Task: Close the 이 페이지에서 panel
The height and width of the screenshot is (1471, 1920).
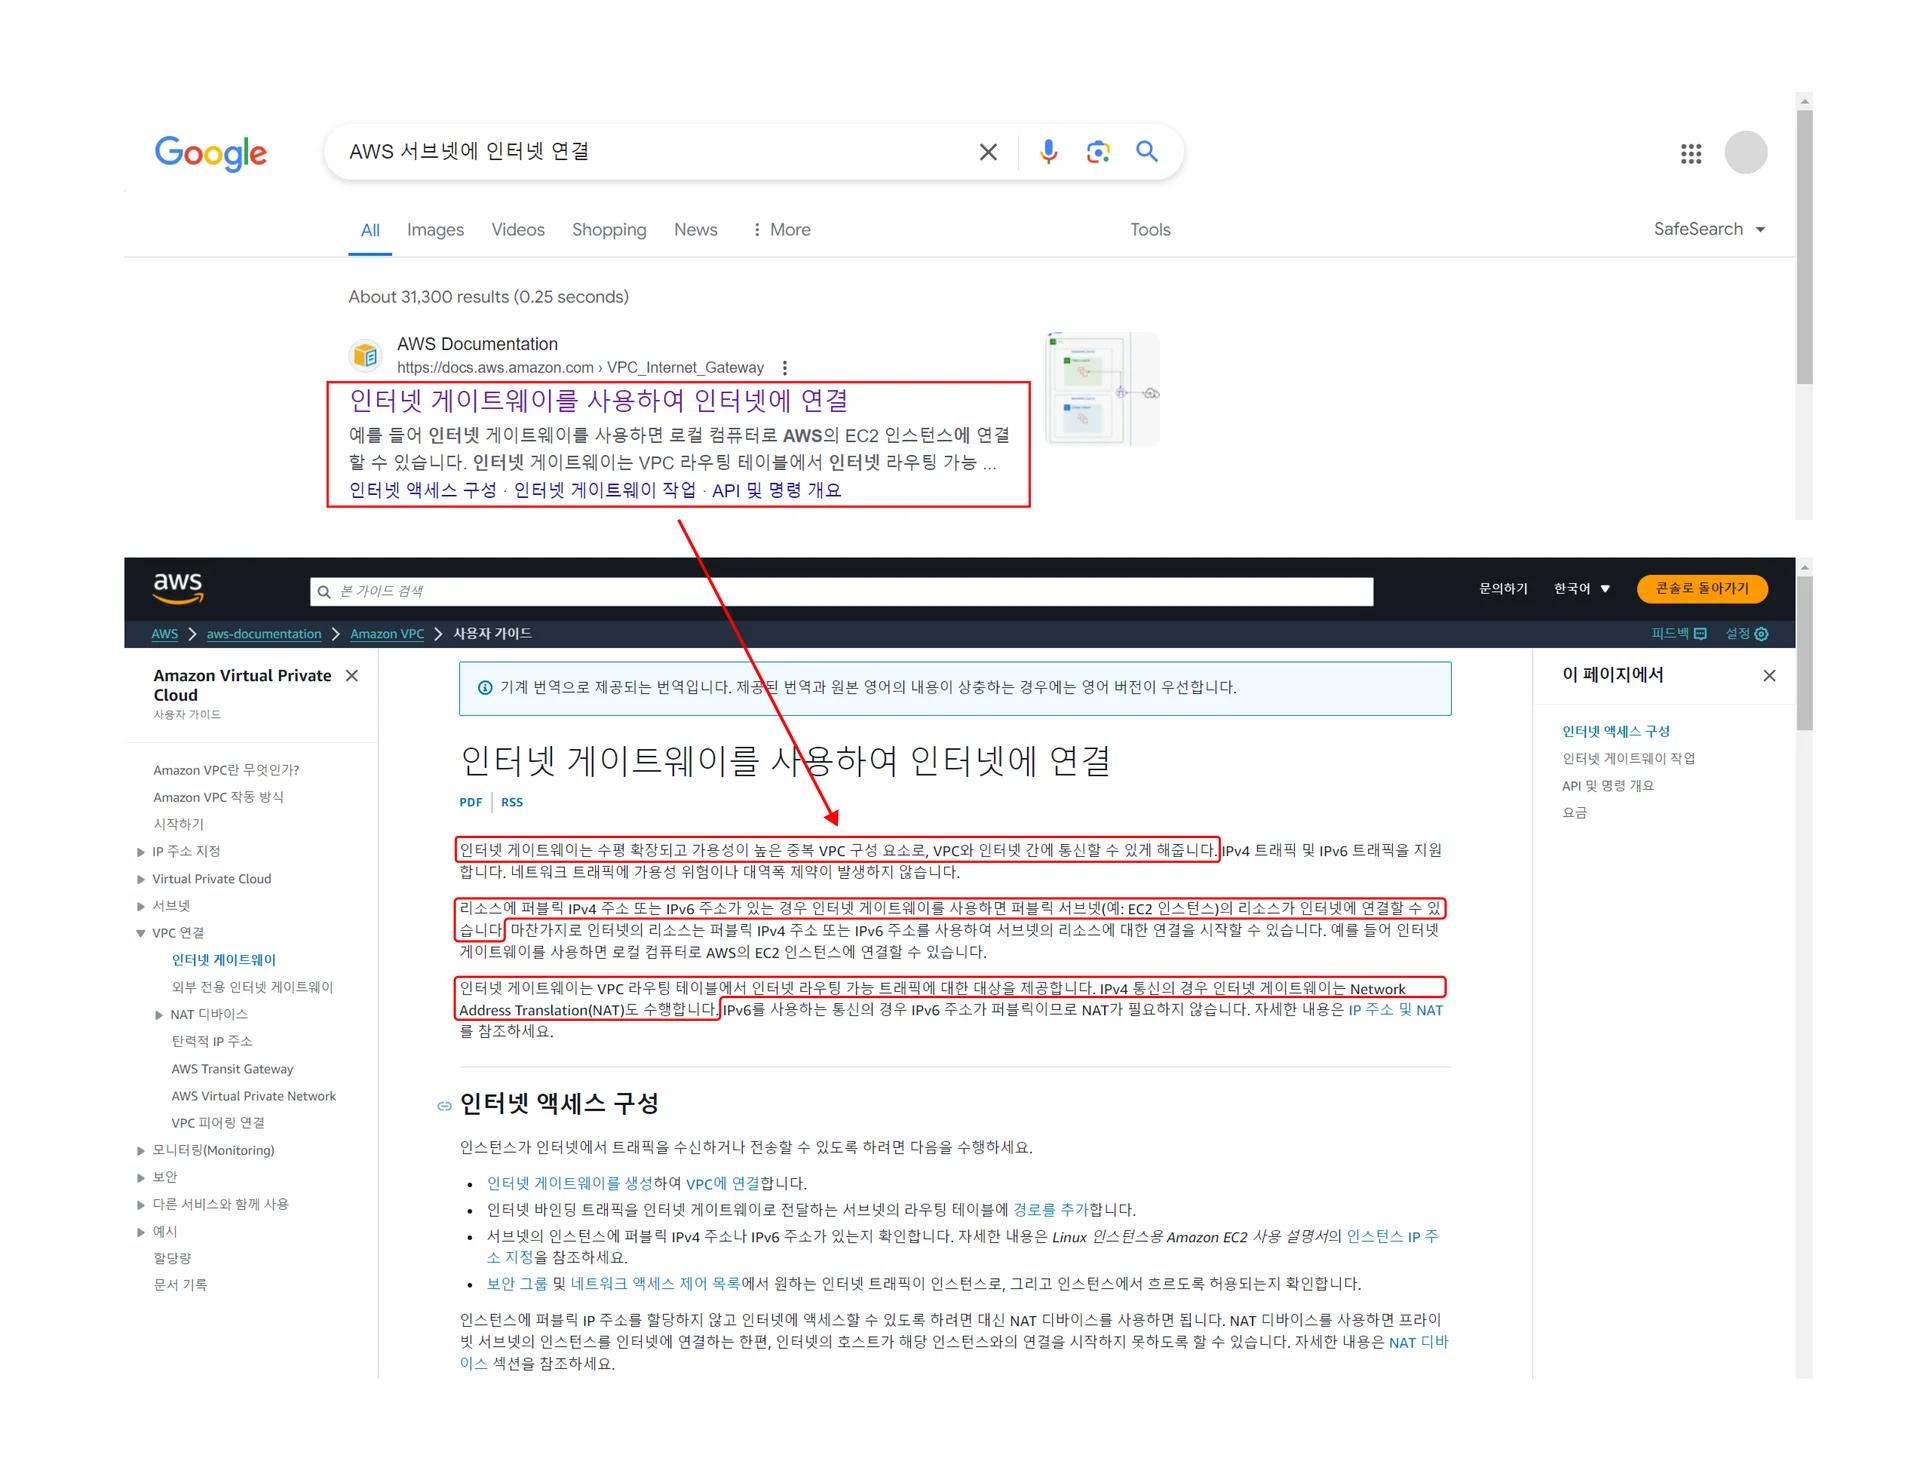Action: point(1769,676)
